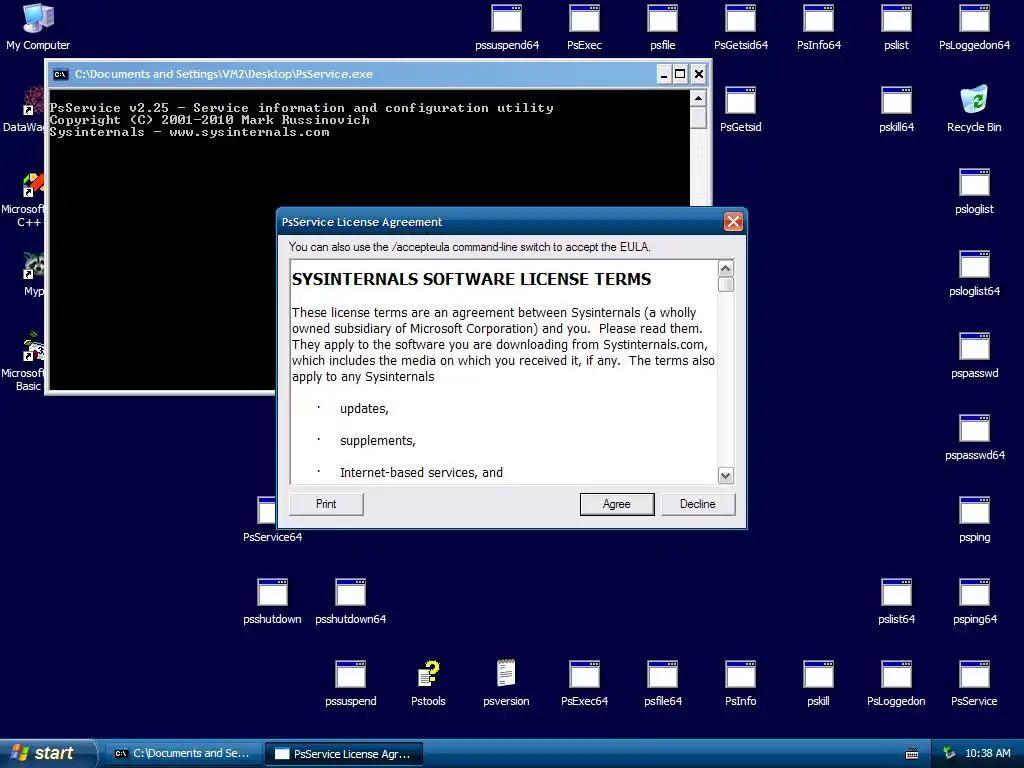Select the psshutdown desktop icon
The image size is (1024, 768).
point(272,602)
